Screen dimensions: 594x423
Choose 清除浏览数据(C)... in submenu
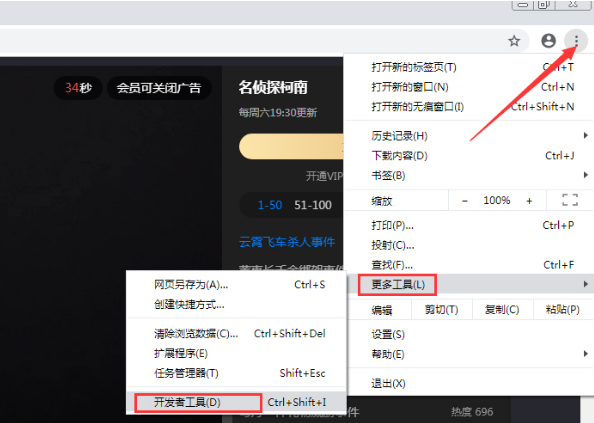[x=236, y=334]
